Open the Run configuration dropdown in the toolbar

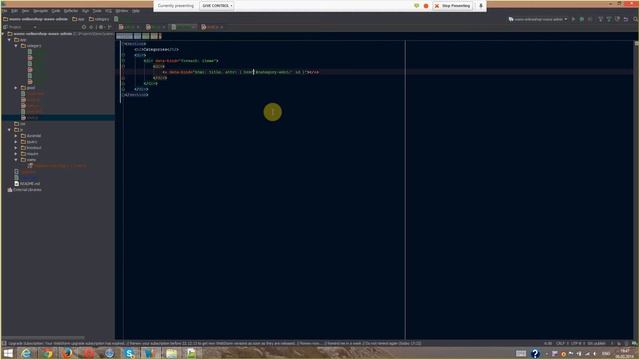(x=538, y=19)
